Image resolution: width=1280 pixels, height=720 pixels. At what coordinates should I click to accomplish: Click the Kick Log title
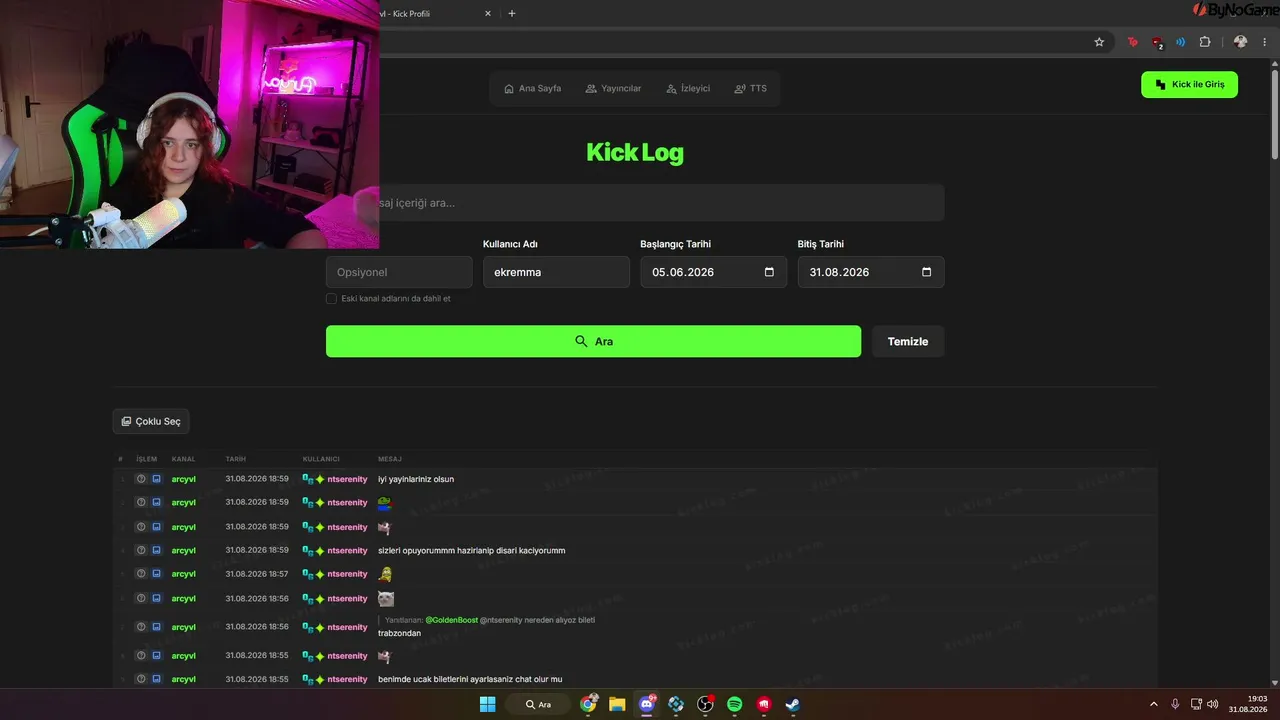click(635, 152)
